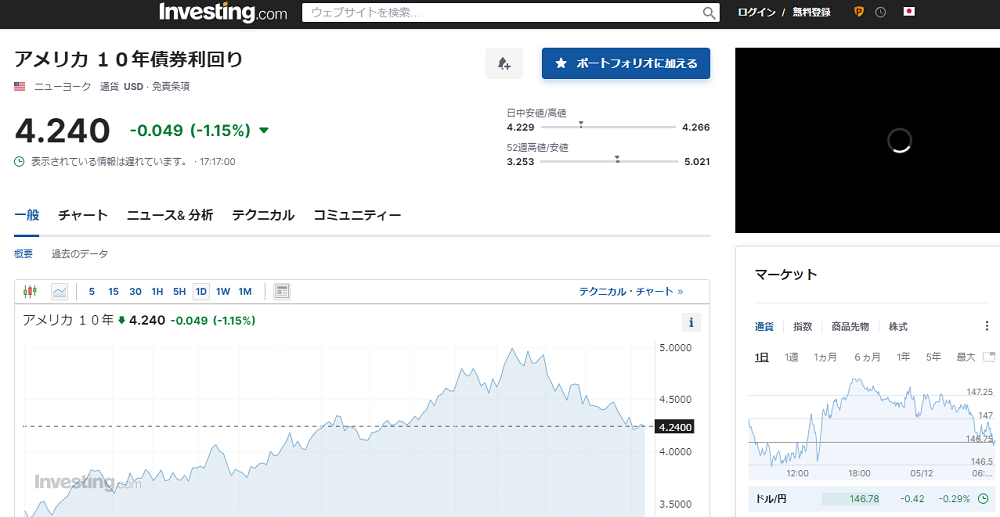Select the 概要 sub-tab

(x=24, y=254)
